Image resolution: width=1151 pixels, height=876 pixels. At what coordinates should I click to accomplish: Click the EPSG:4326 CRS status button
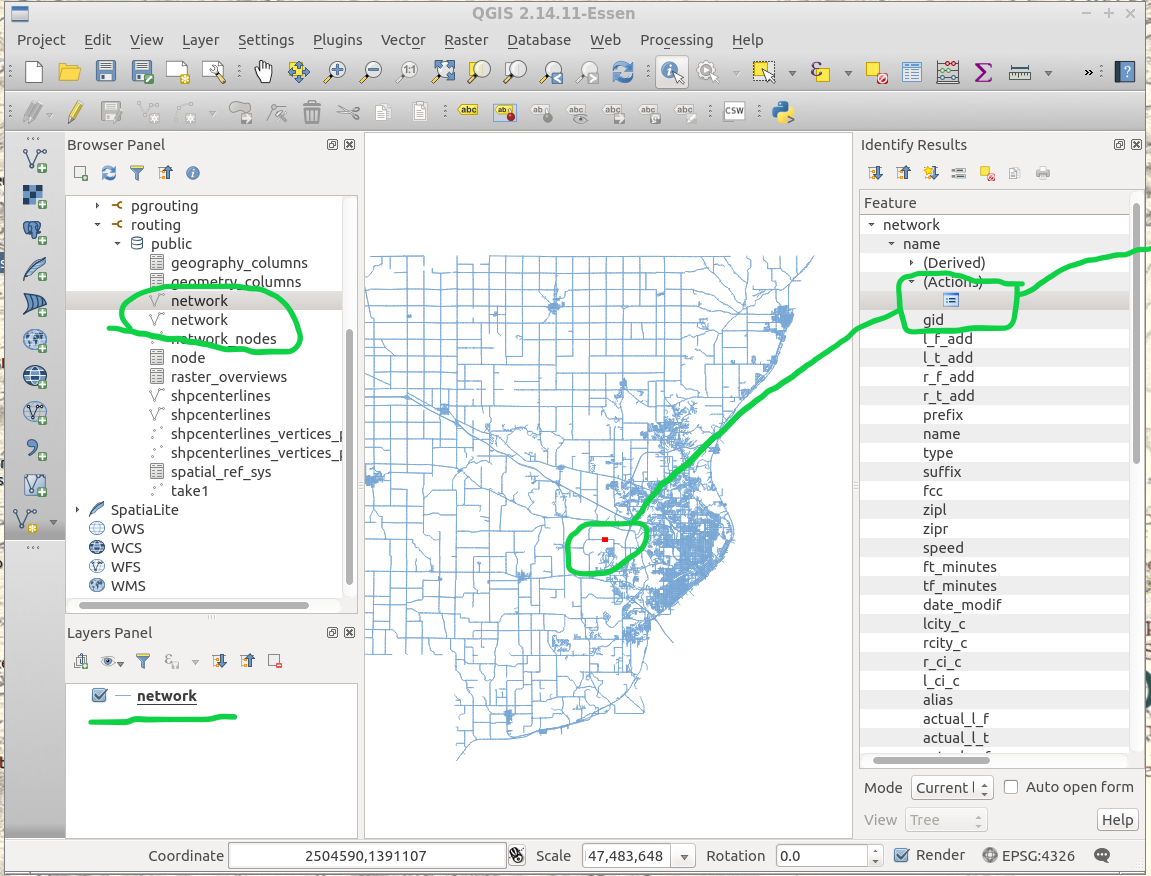[1030, 855]
